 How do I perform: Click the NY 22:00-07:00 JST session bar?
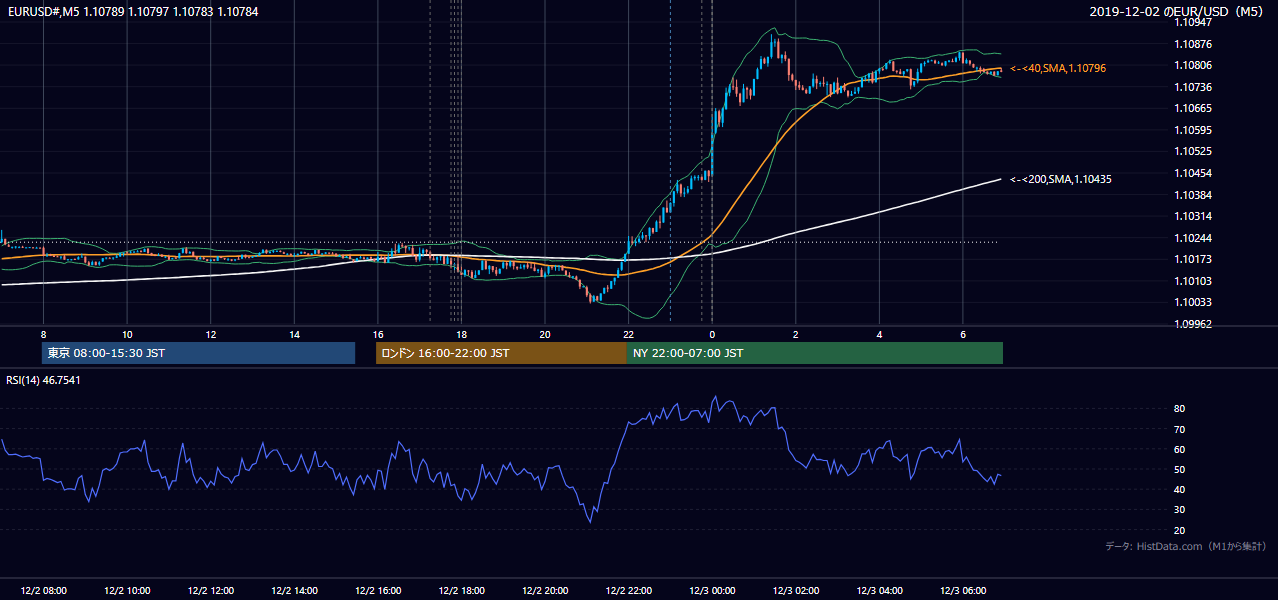815,353
